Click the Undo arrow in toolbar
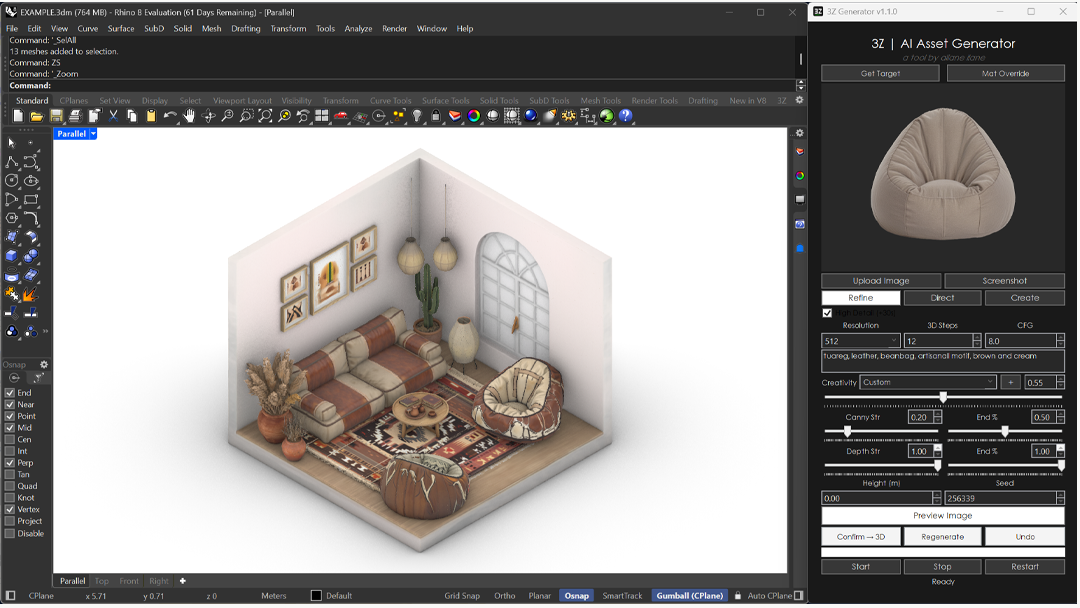Viewport: 1080px width, 608px height. coord(170,116)
